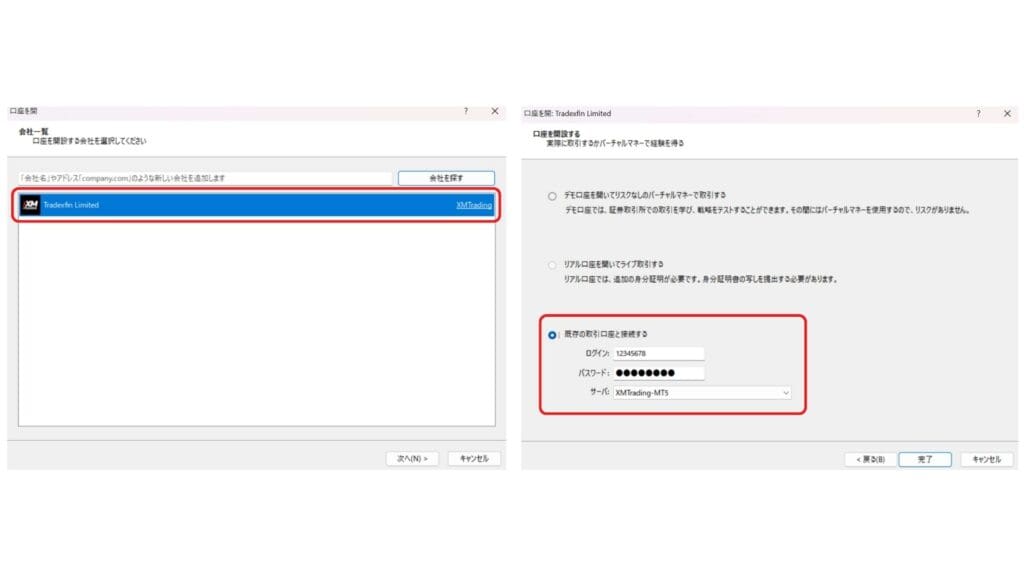The height and width of the screenshot is (576, 1024).
Task: Click the Next (次へ) button
Action: pos(412,458)
